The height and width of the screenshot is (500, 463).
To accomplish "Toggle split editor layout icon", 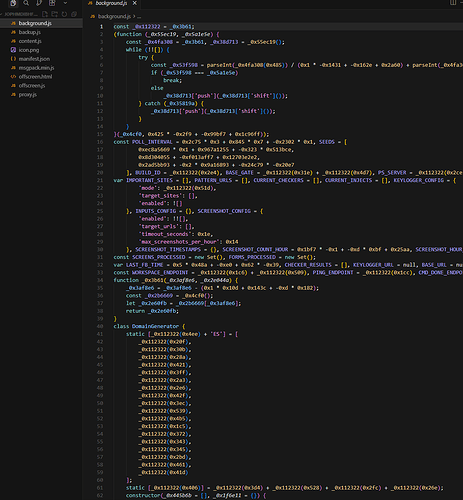I will 453,3.
